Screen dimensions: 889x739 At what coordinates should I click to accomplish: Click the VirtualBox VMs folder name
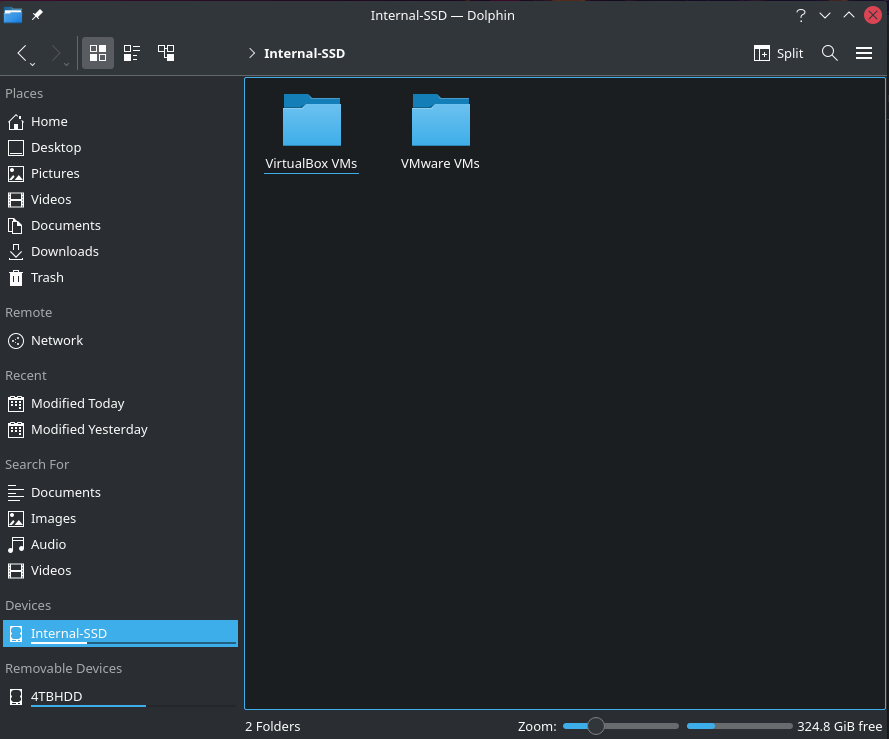[311, 164]
